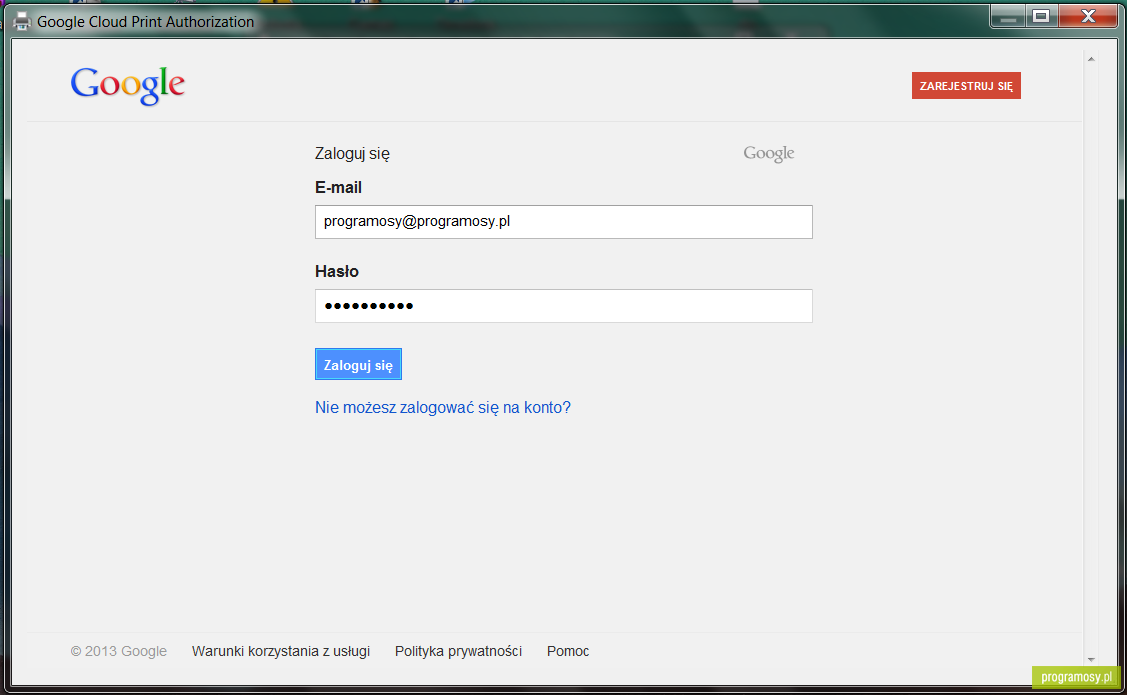Image resolution: width=1127 pixels, height=695 pixels.
Task: Click the '© 2013 Google' footer text
Action: click(x=119, y=651)
